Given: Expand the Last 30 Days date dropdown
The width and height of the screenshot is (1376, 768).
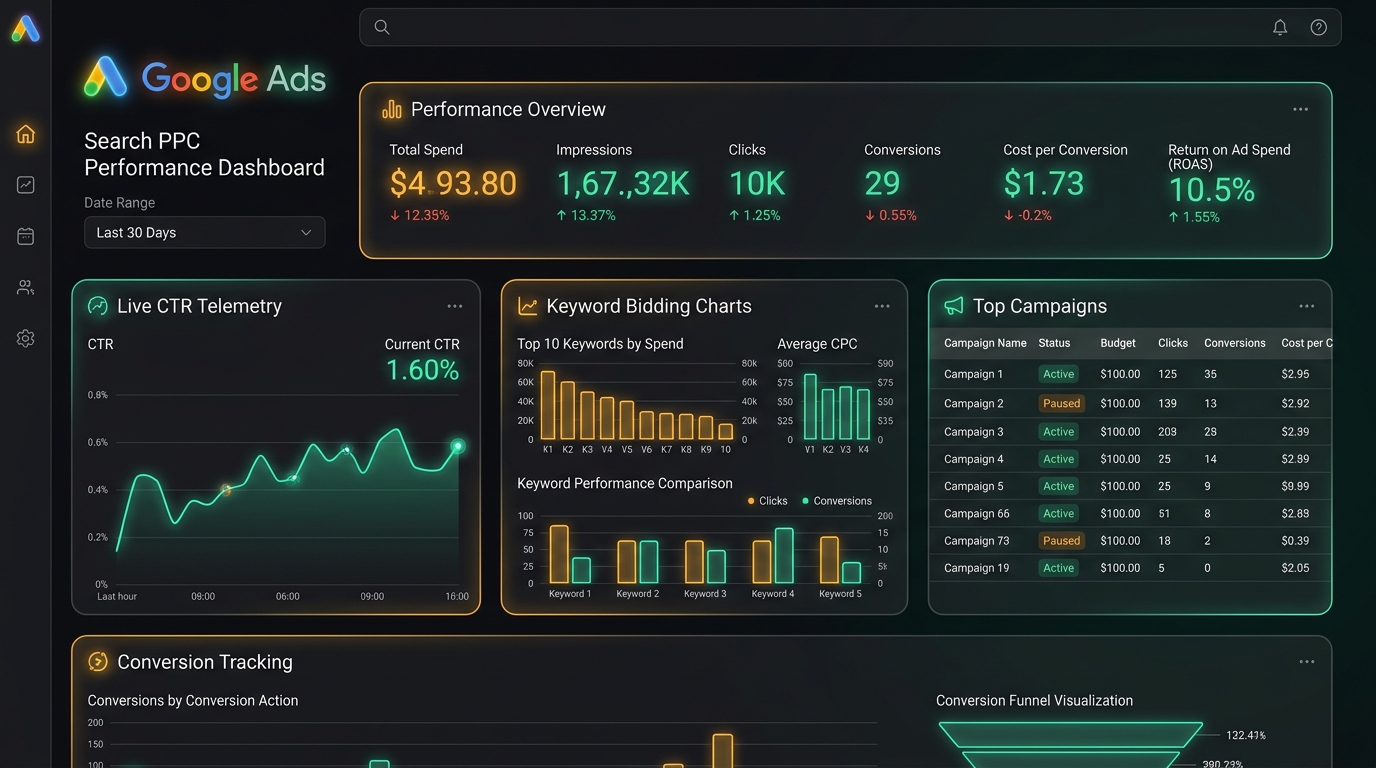Looking at the screenshot, I should coord(204,232).
